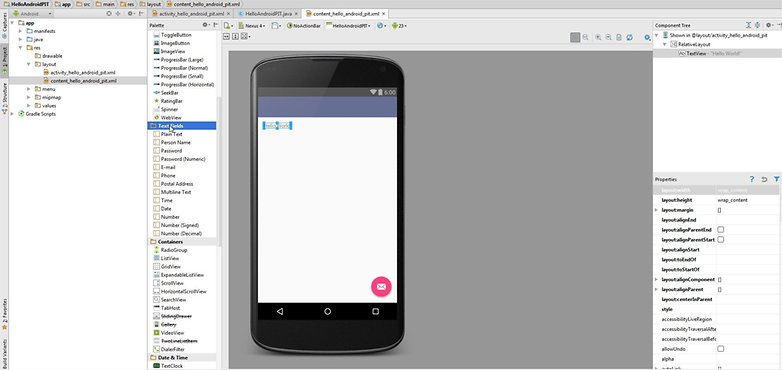This screenshot has height=370, width=782.
Task: Expand layout:margin property
Action: (656, 210)
